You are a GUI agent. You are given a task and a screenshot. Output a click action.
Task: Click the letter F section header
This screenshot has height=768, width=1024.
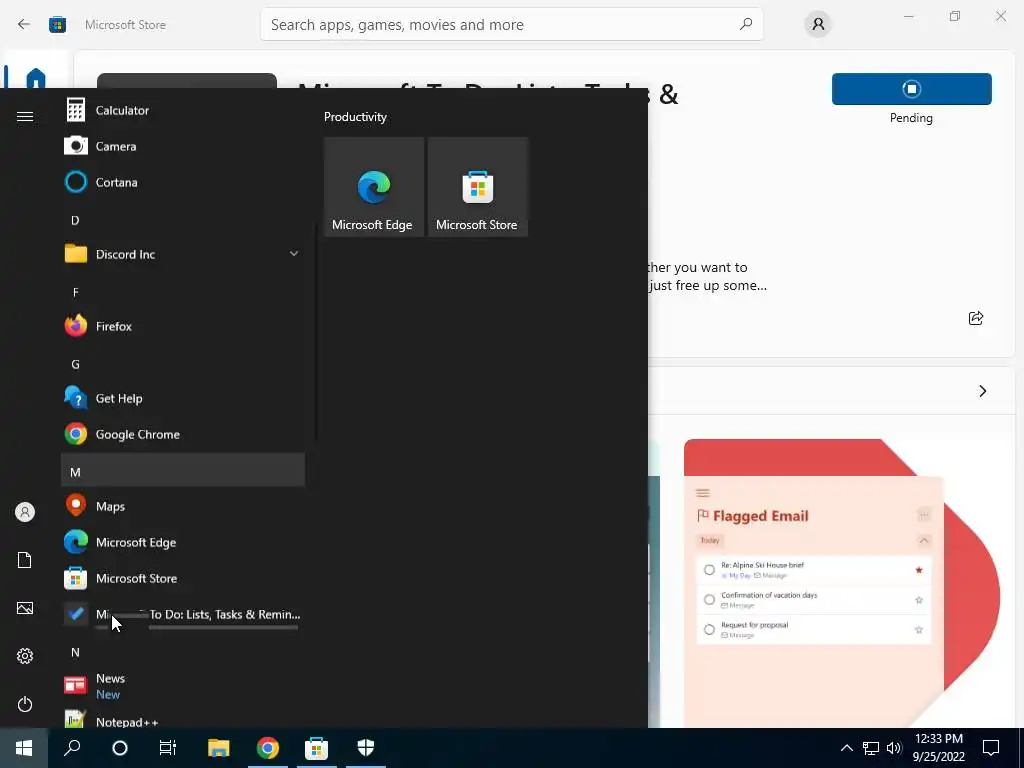tap(75, 293)
